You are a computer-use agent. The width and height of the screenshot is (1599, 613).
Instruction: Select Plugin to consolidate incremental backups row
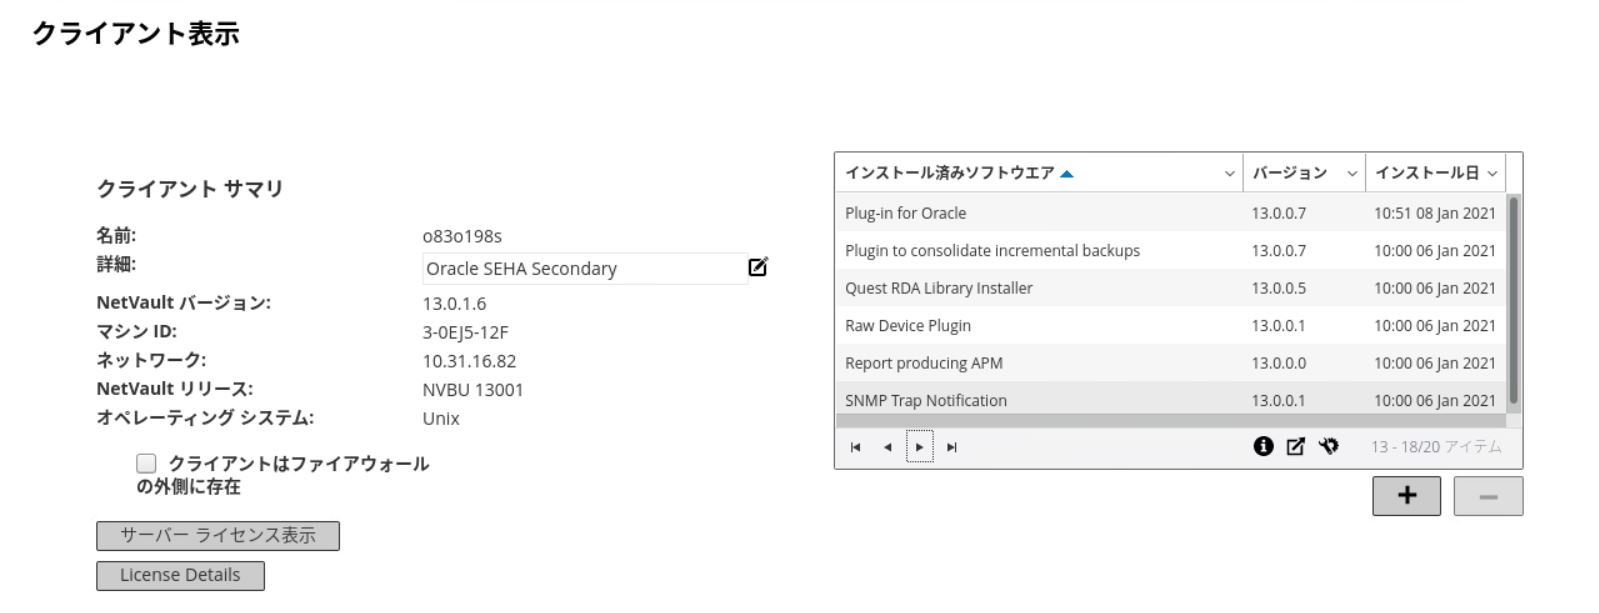1171,251
